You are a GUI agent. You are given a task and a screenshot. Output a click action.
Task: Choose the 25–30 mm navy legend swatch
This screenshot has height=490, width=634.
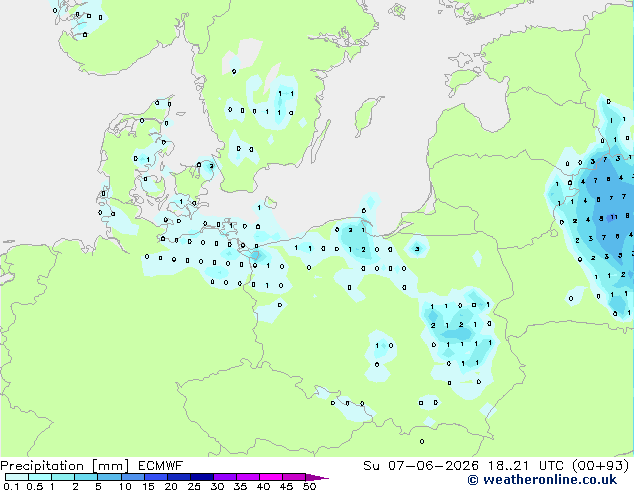point(201,477)
